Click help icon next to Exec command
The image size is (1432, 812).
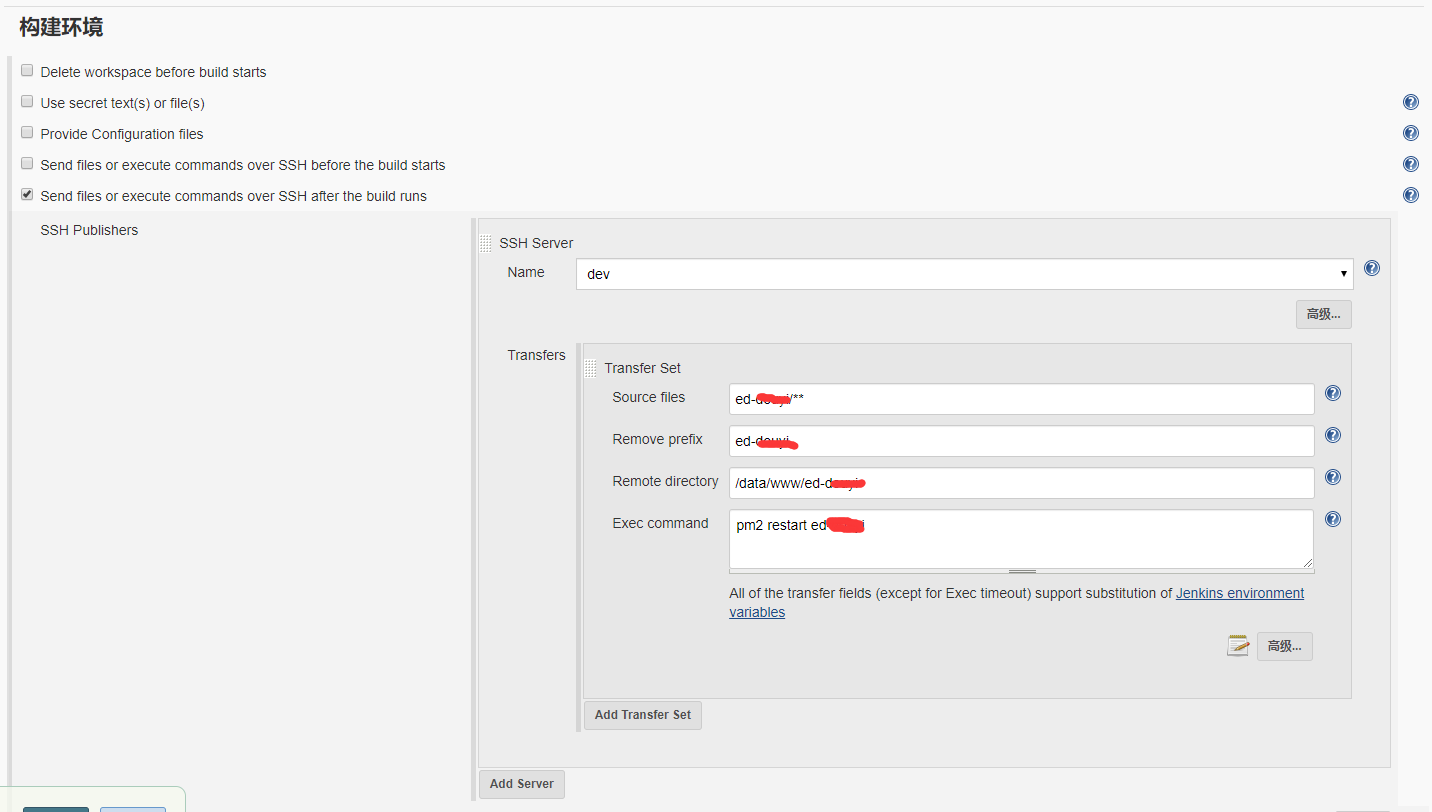(x=1332, y=519)
